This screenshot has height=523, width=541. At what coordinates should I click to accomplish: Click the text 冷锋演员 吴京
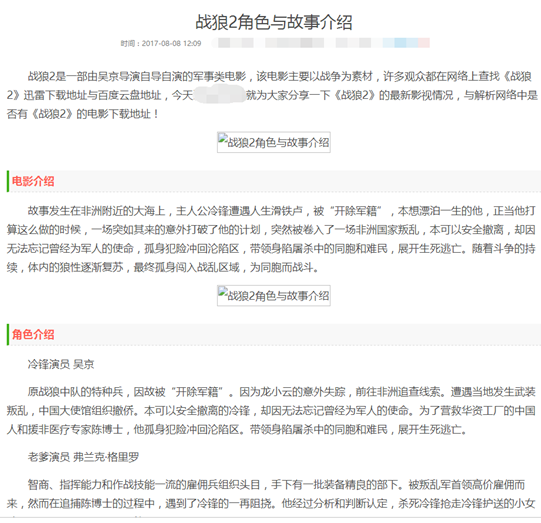(x=61, y=364)
